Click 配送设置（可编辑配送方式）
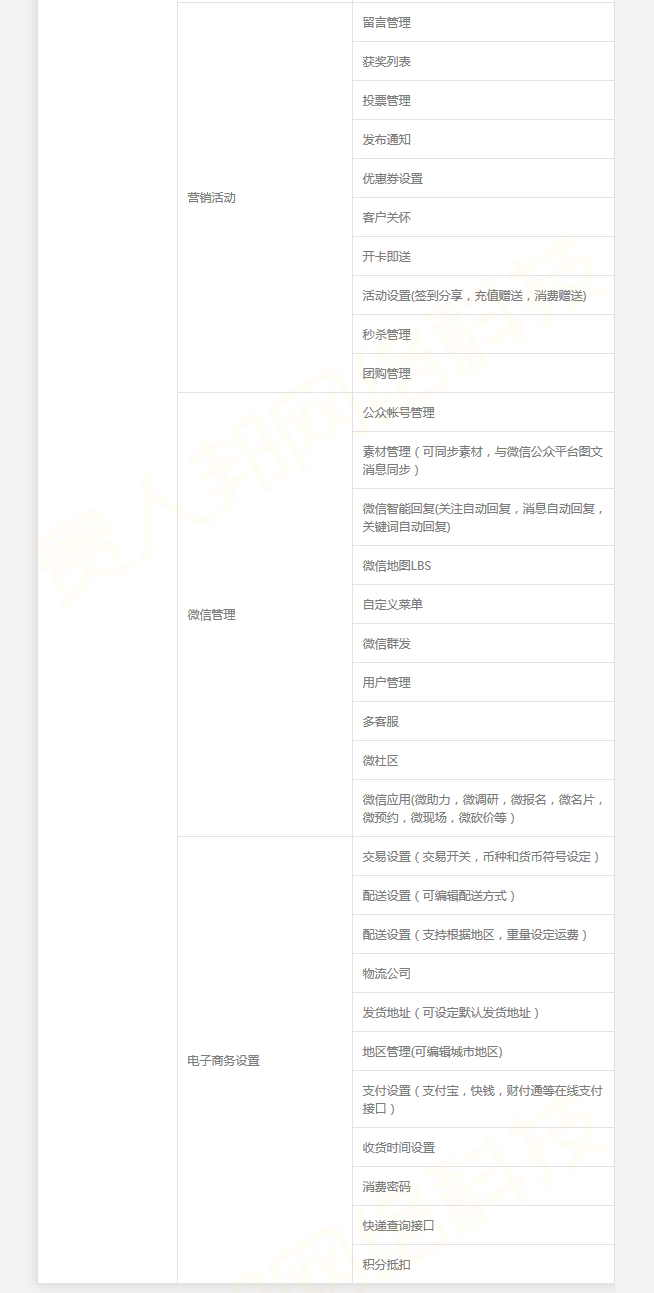Screen dimensions: 654x1293 pos(483,895)
